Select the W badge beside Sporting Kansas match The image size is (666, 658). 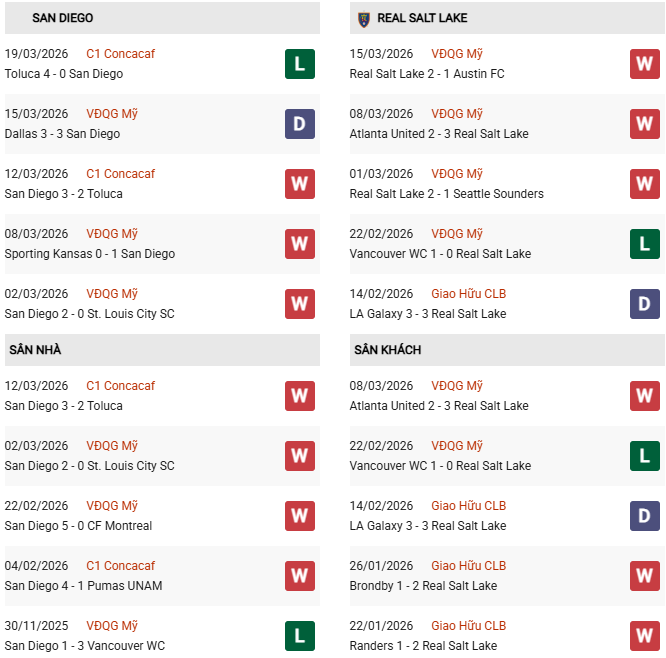300,244
